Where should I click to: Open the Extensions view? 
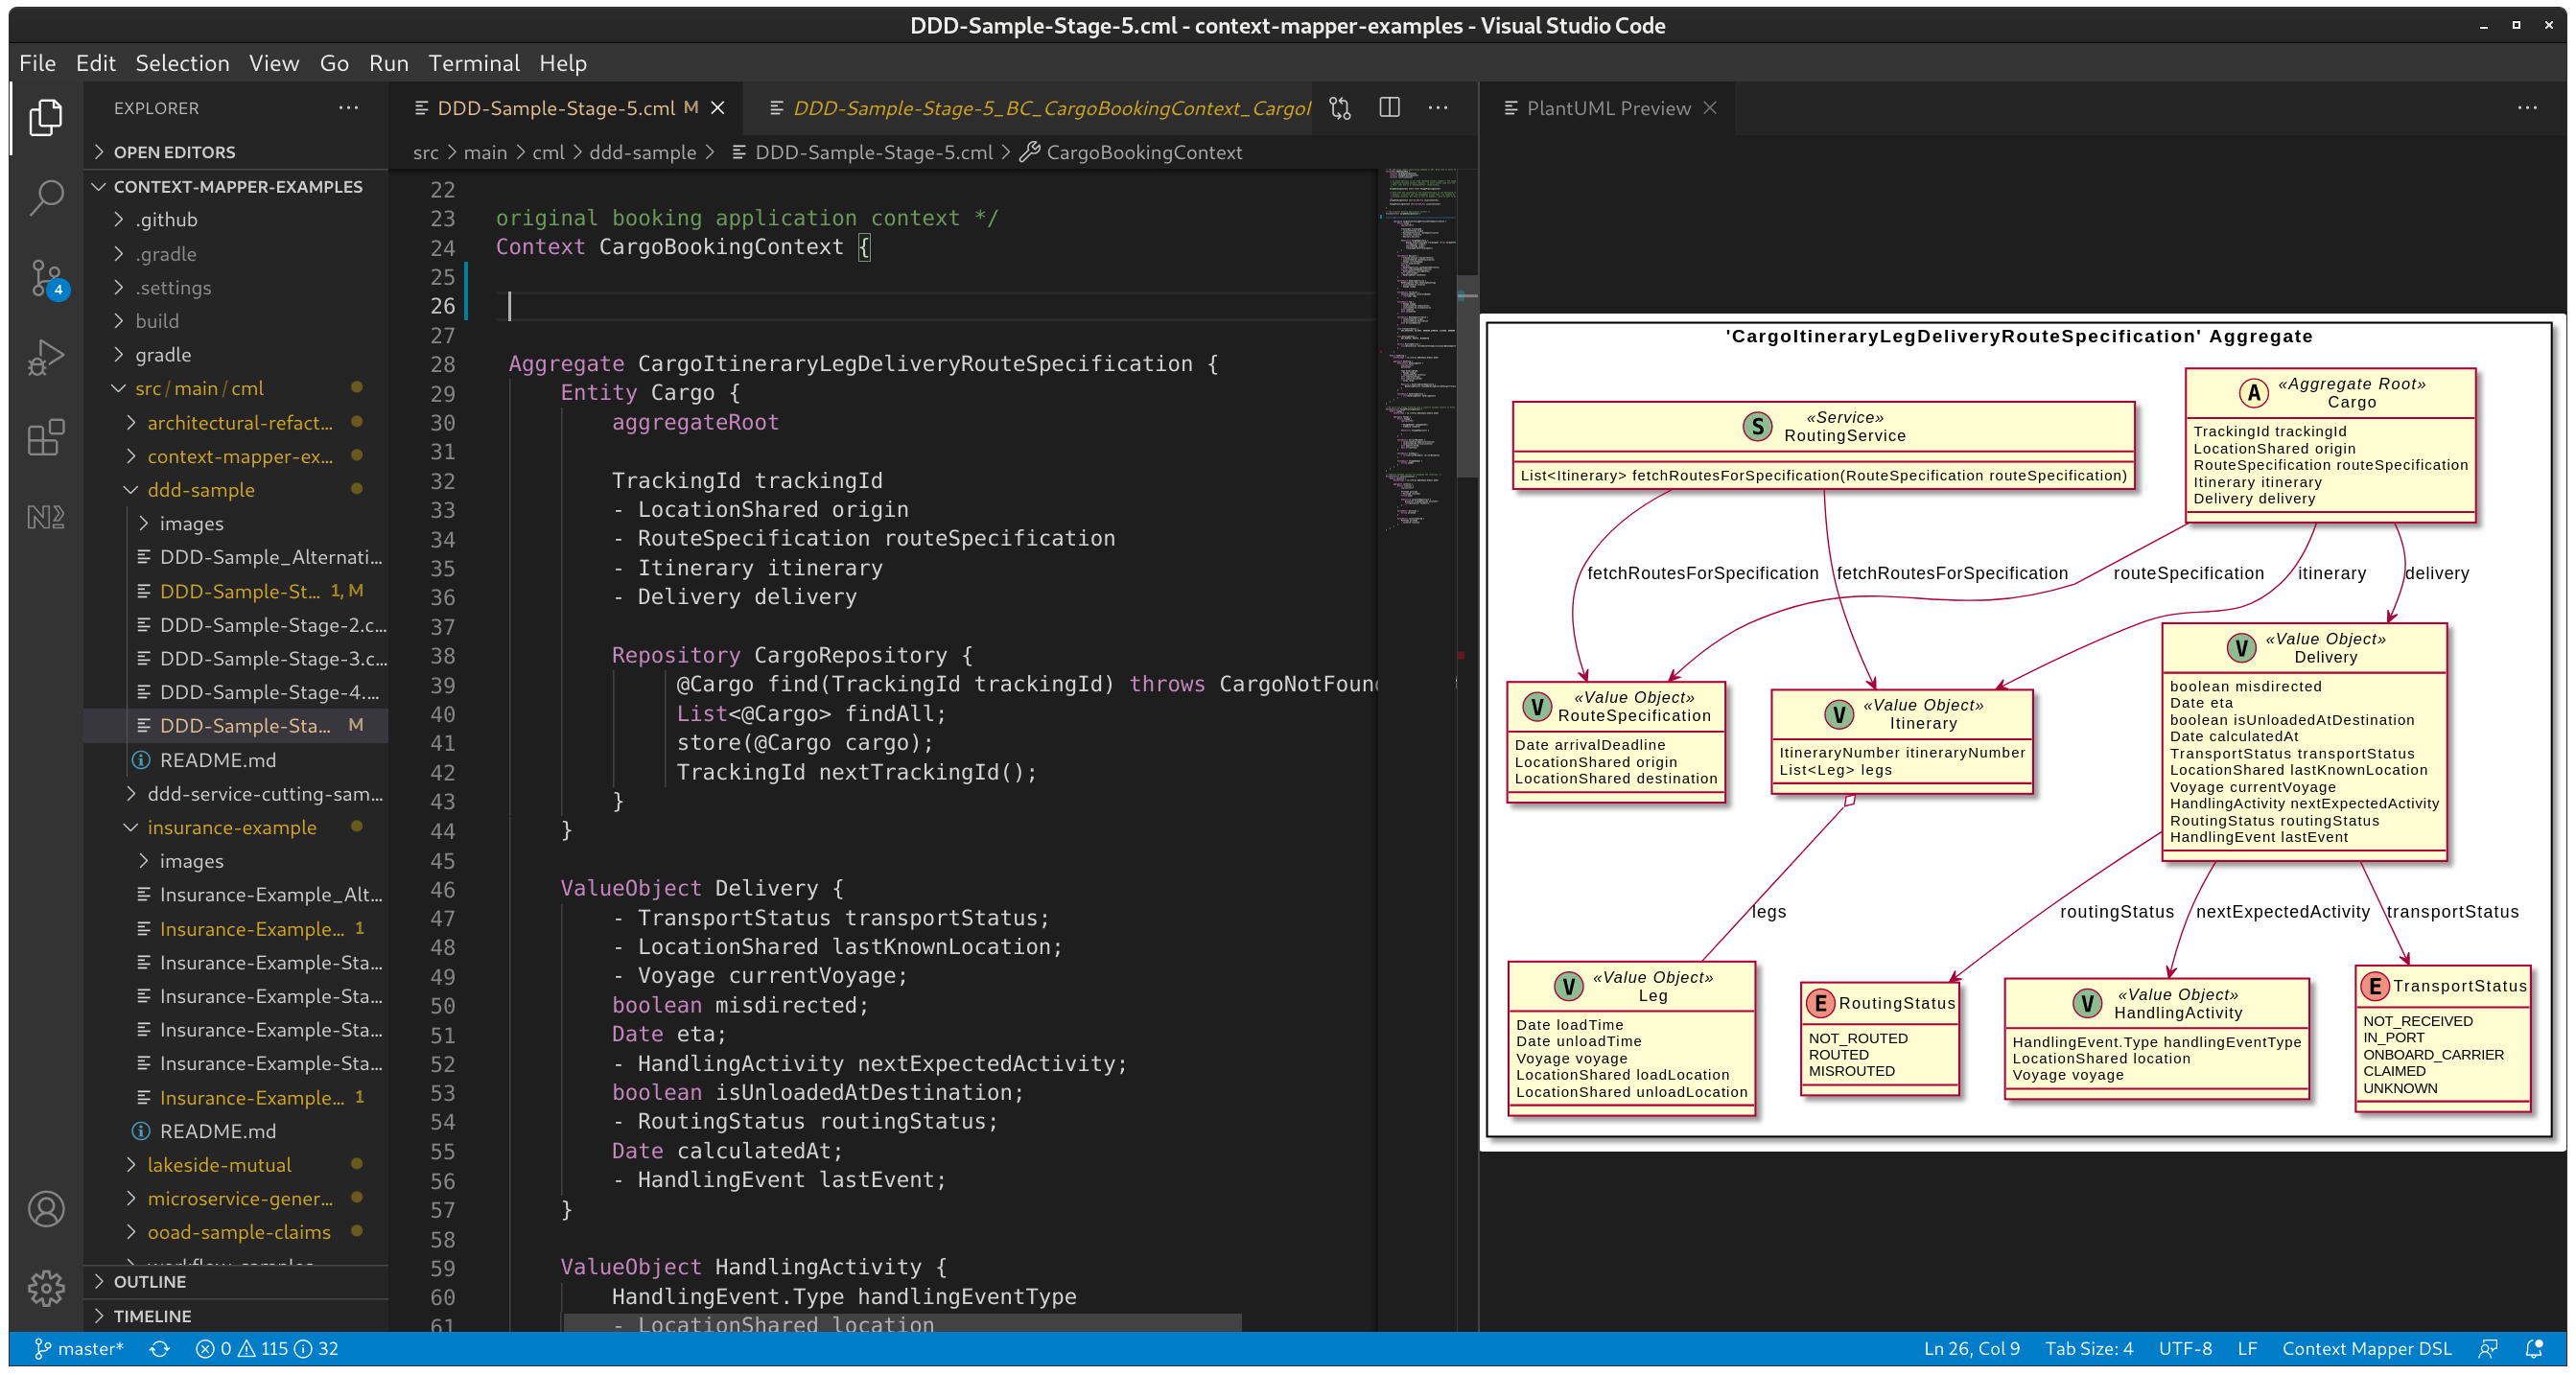point(46,437)
